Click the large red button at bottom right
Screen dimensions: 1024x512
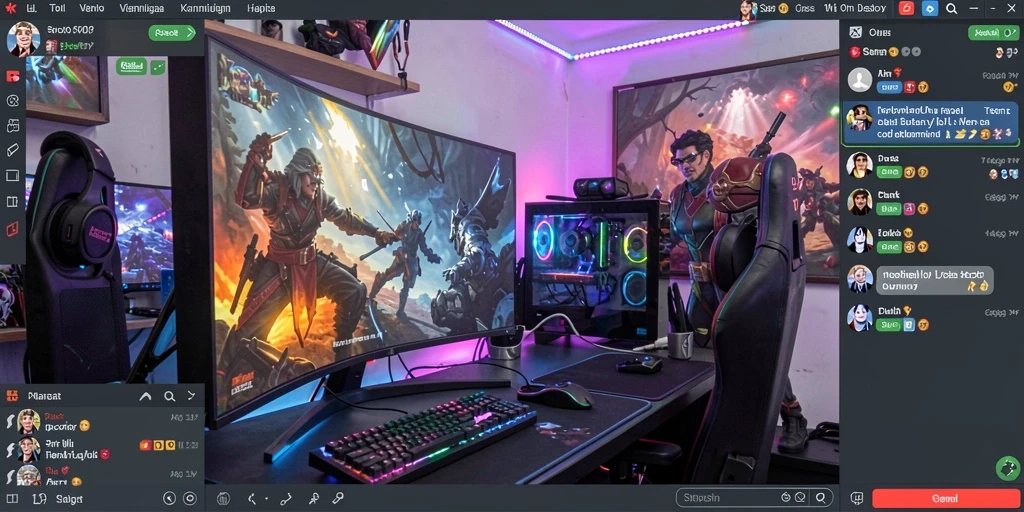(x=946, y=498)
